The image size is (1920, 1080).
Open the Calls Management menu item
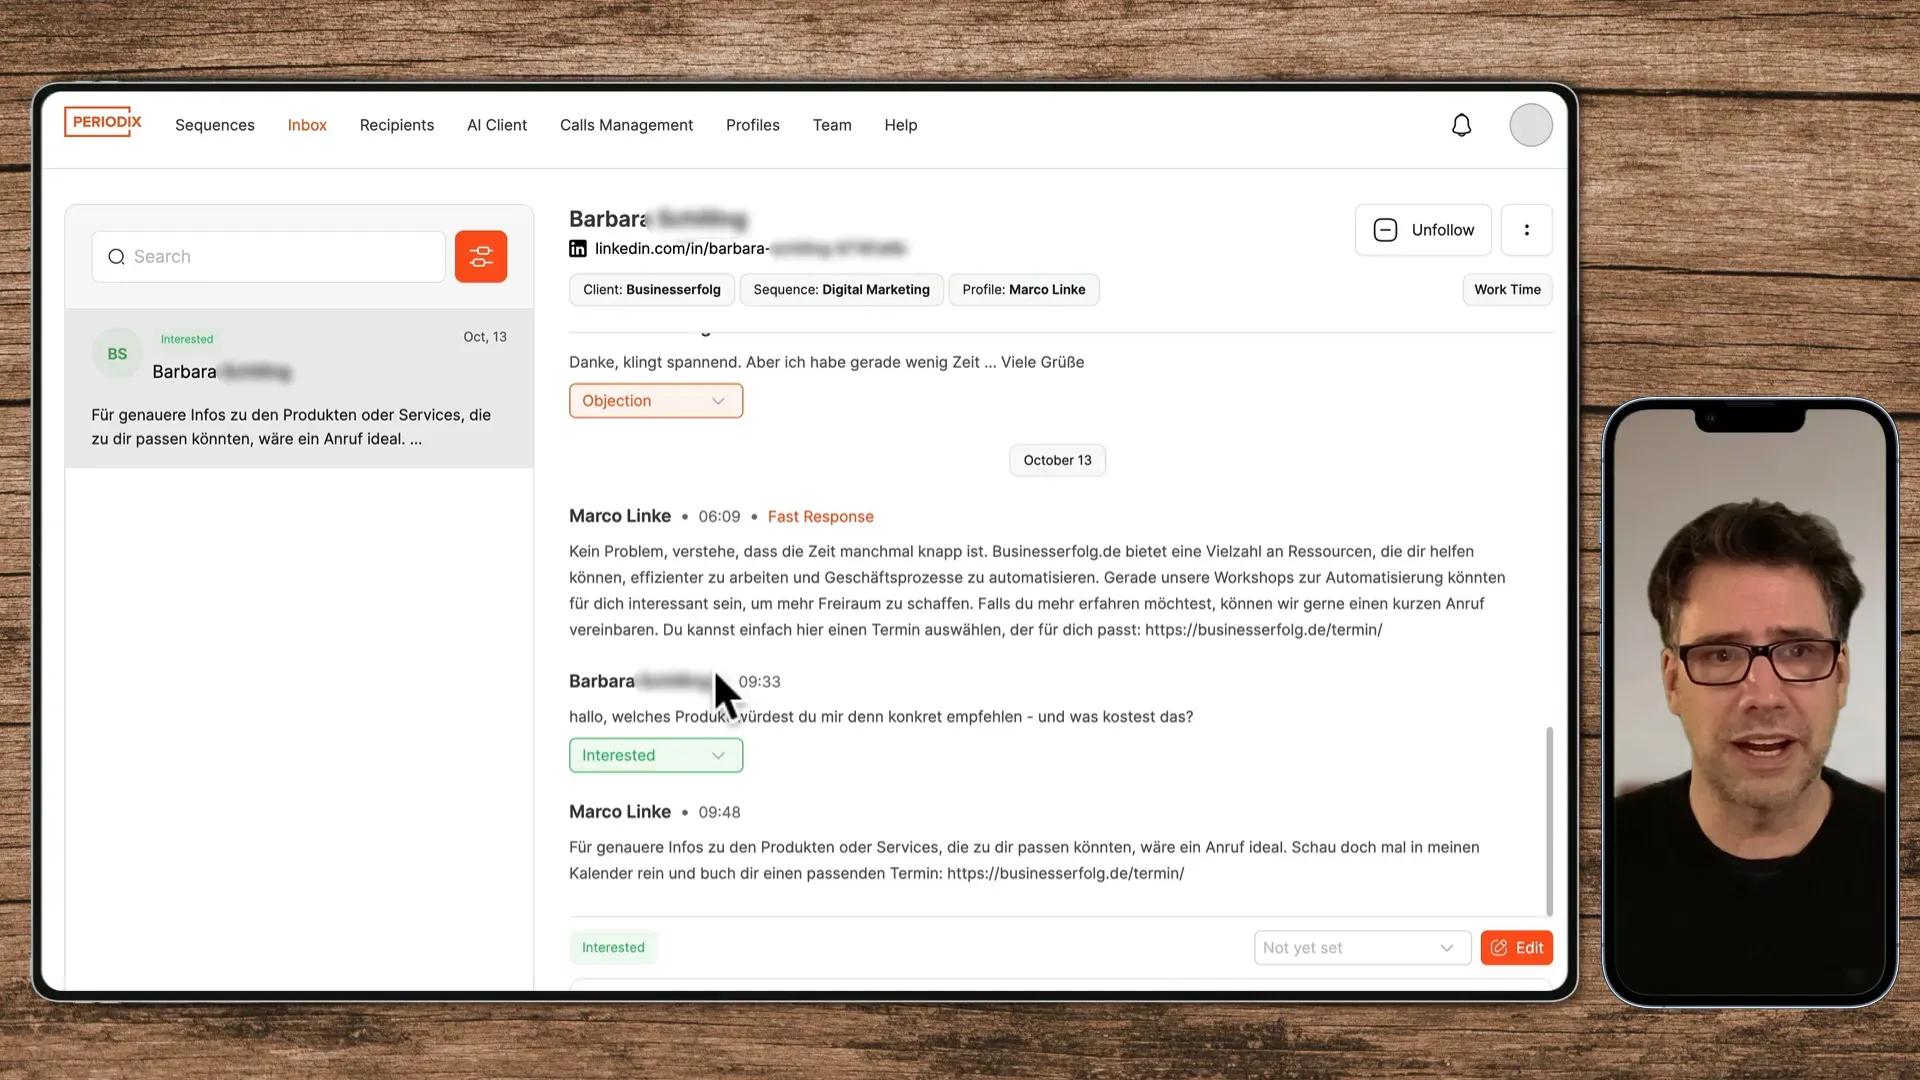tap(626, 125)
